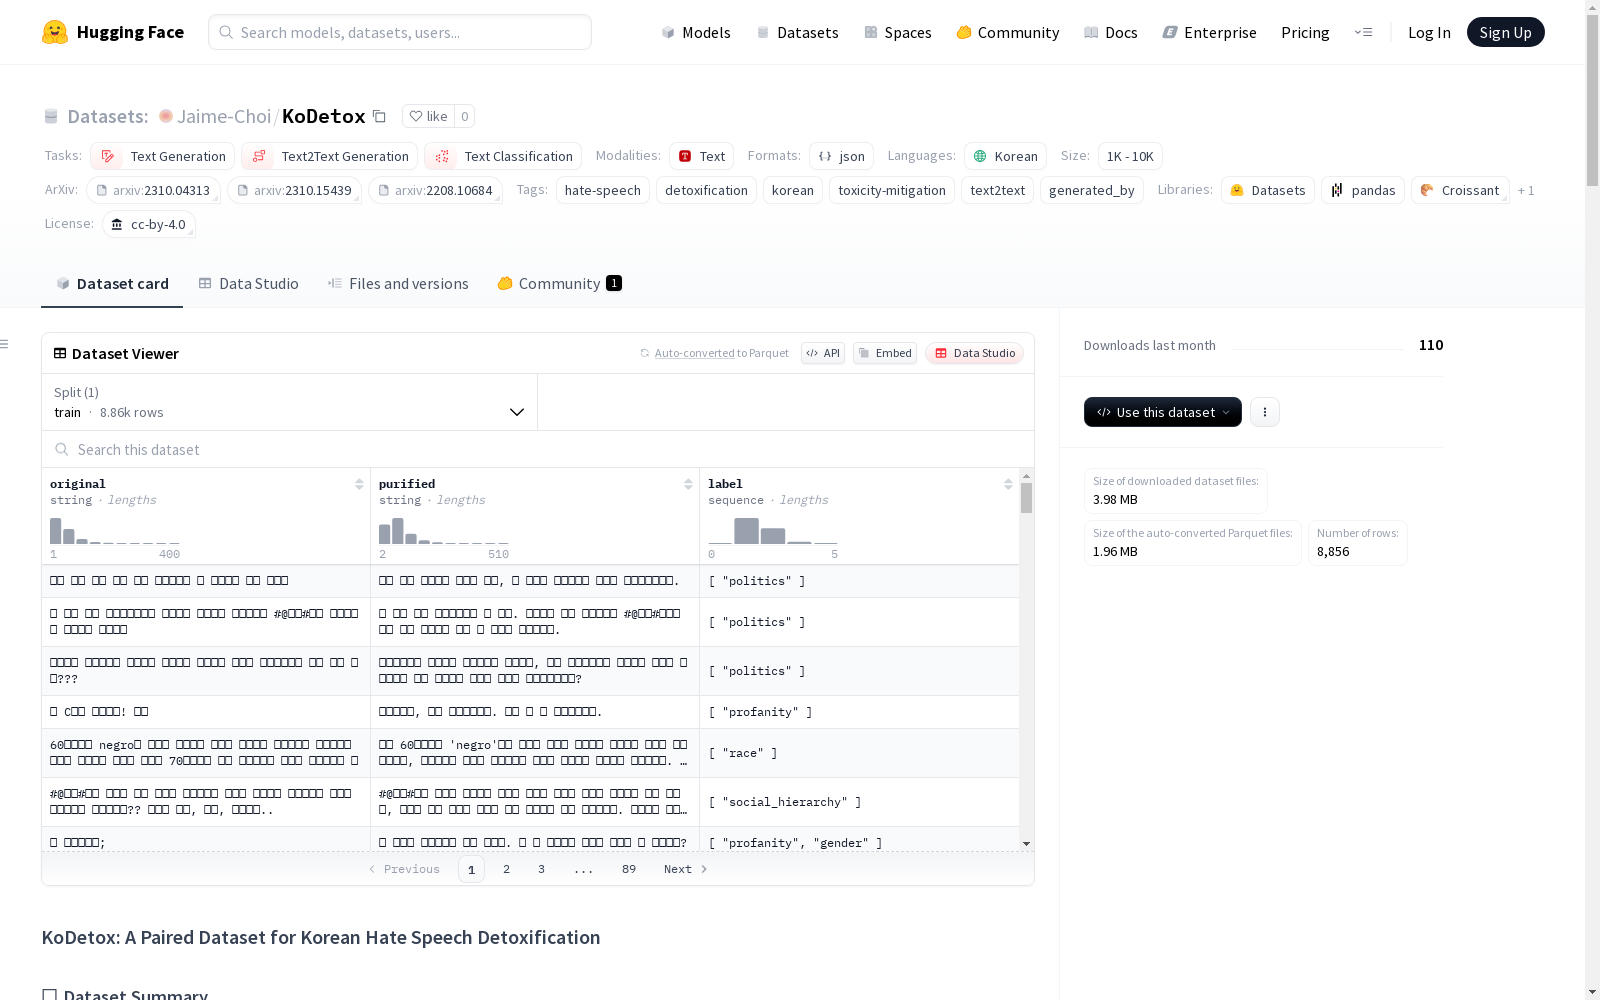Expand the +1 more libraries indicator
Image resolution: width=1600 pixels, height=1000 pixels.
coord(1526,190)
